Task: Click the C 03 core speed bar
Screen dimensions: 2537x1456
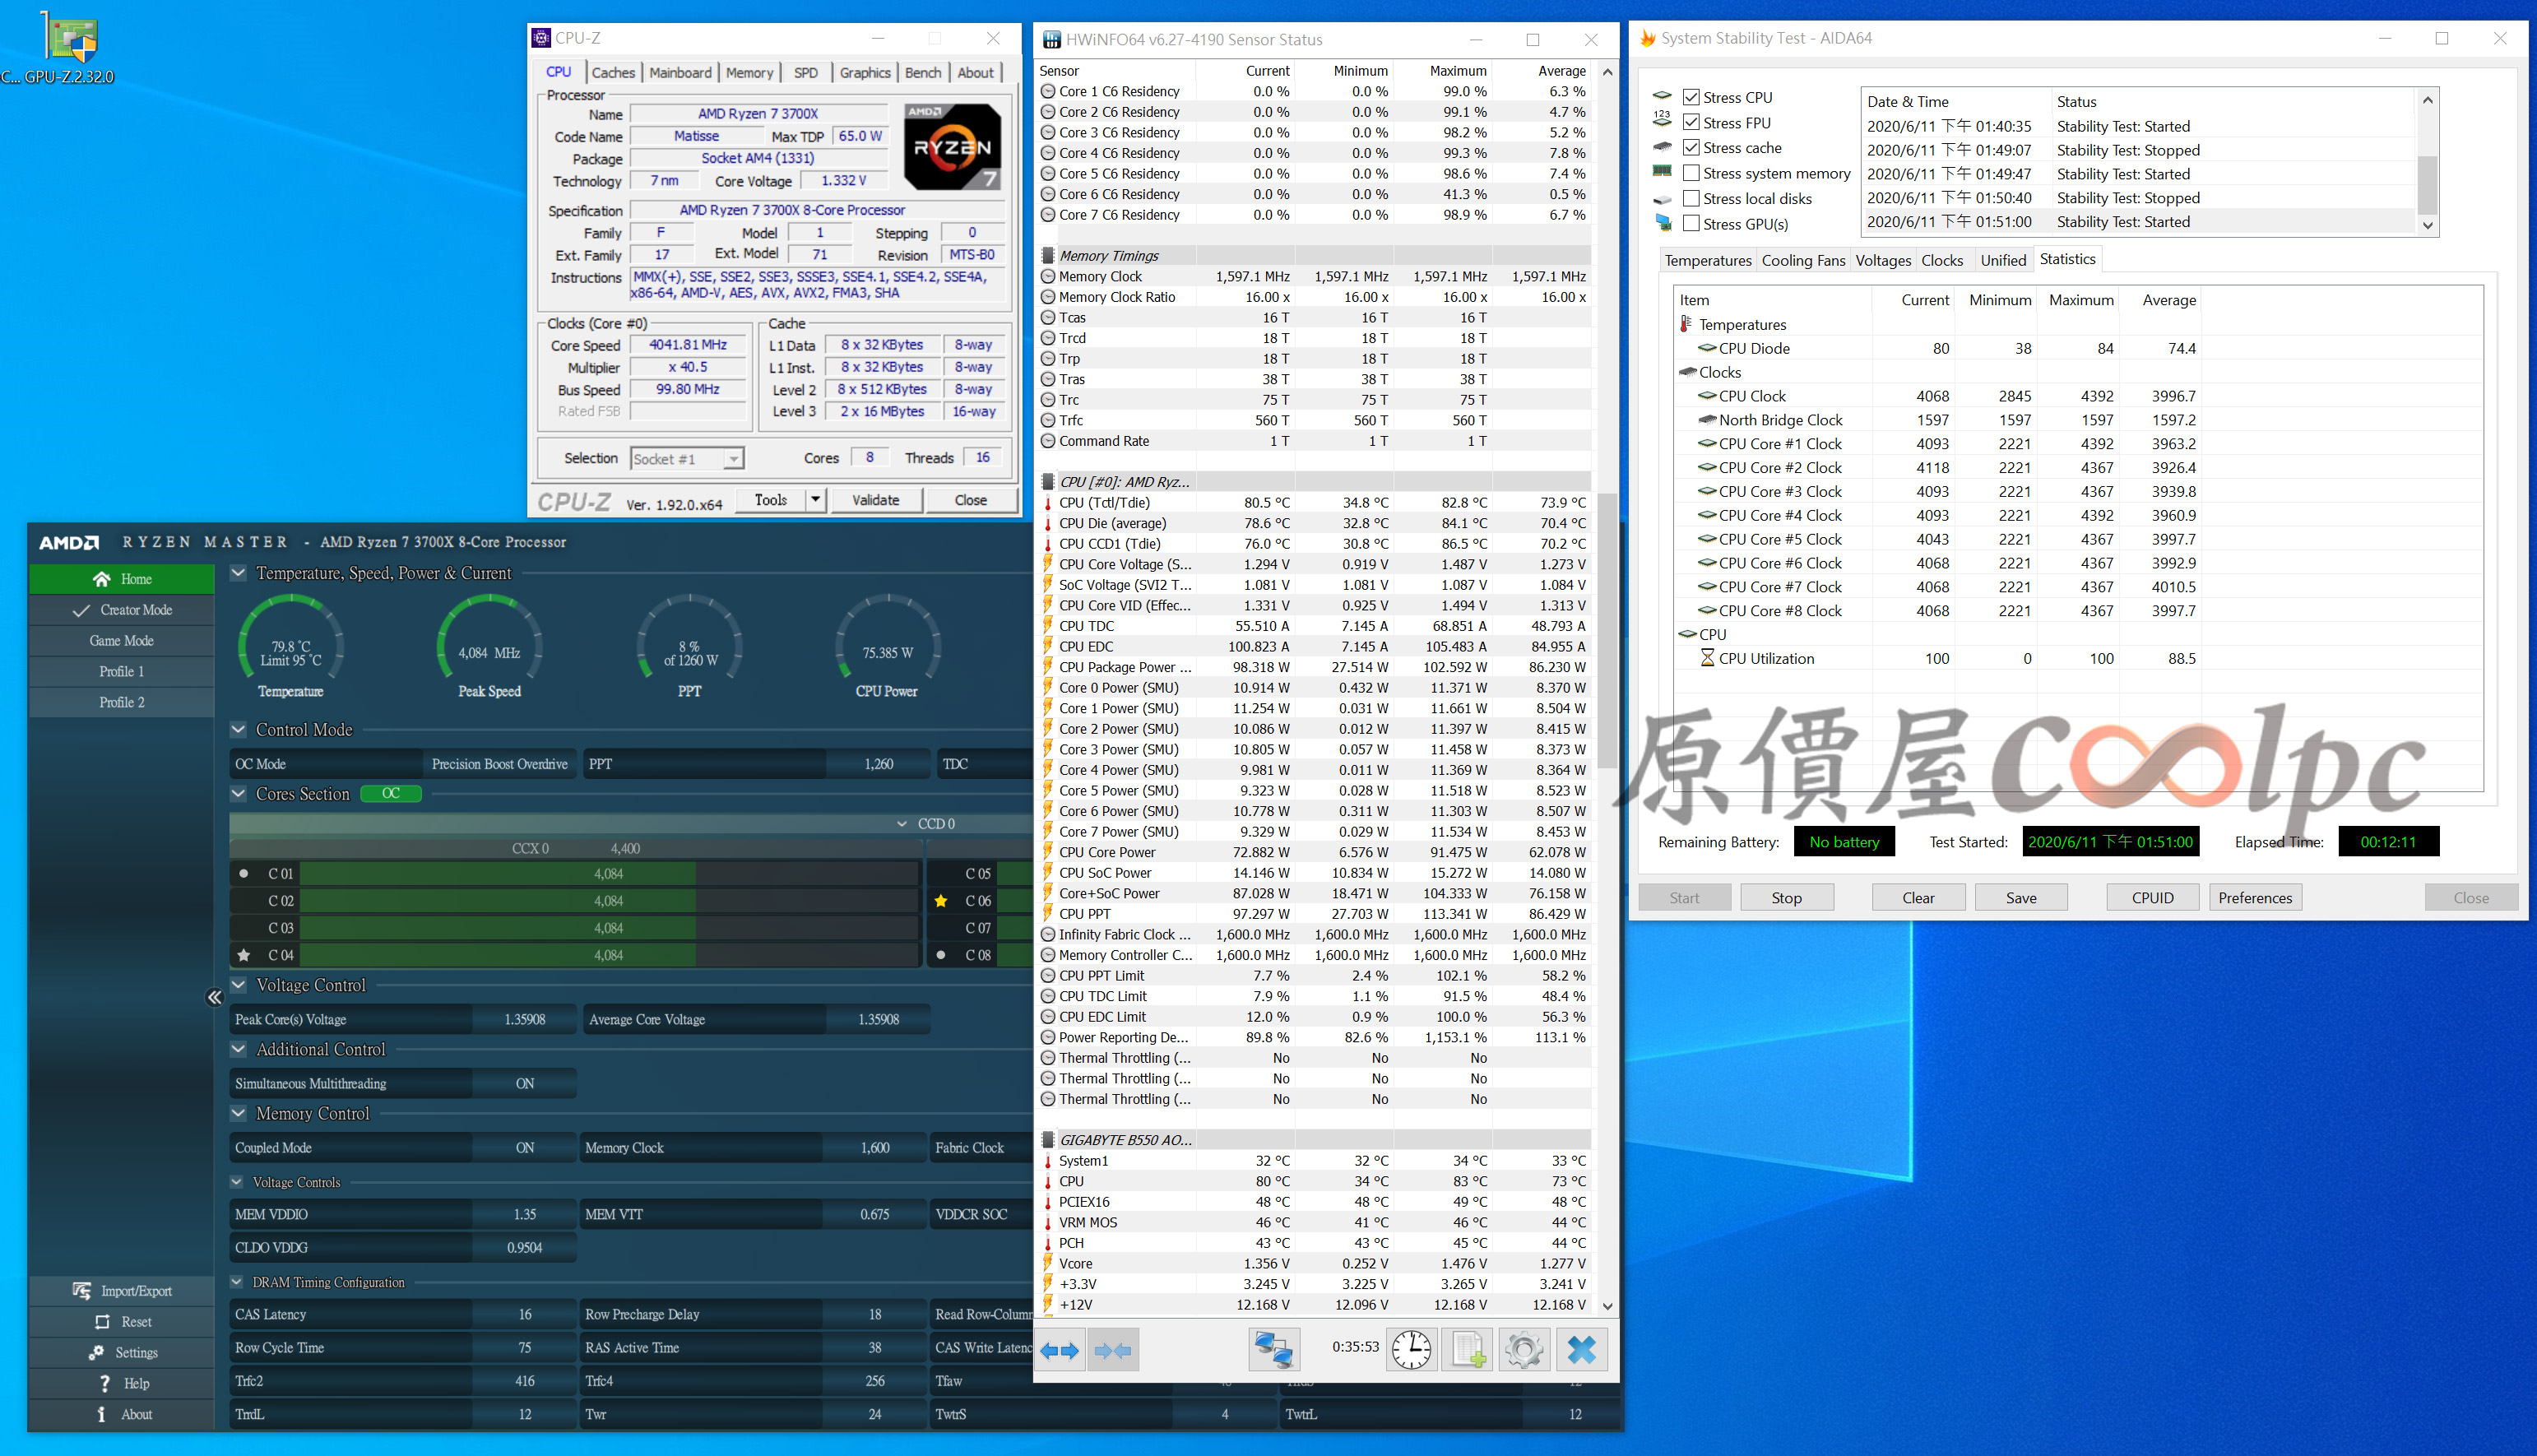Action: 608,928
